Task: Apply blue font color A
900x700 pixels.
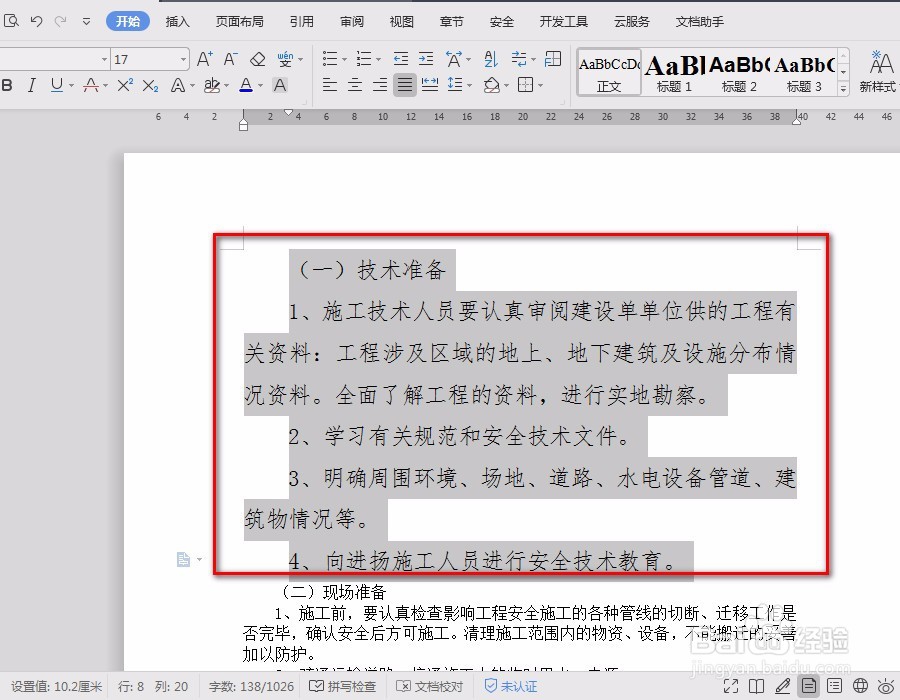Action: tap(246, 85)
